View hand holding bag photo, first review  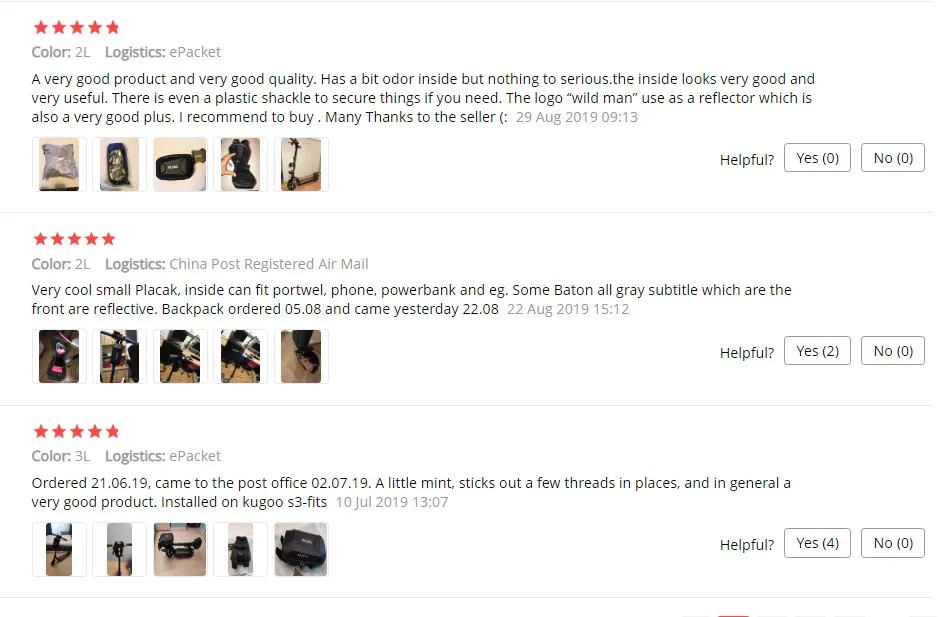tap(241, 164)
